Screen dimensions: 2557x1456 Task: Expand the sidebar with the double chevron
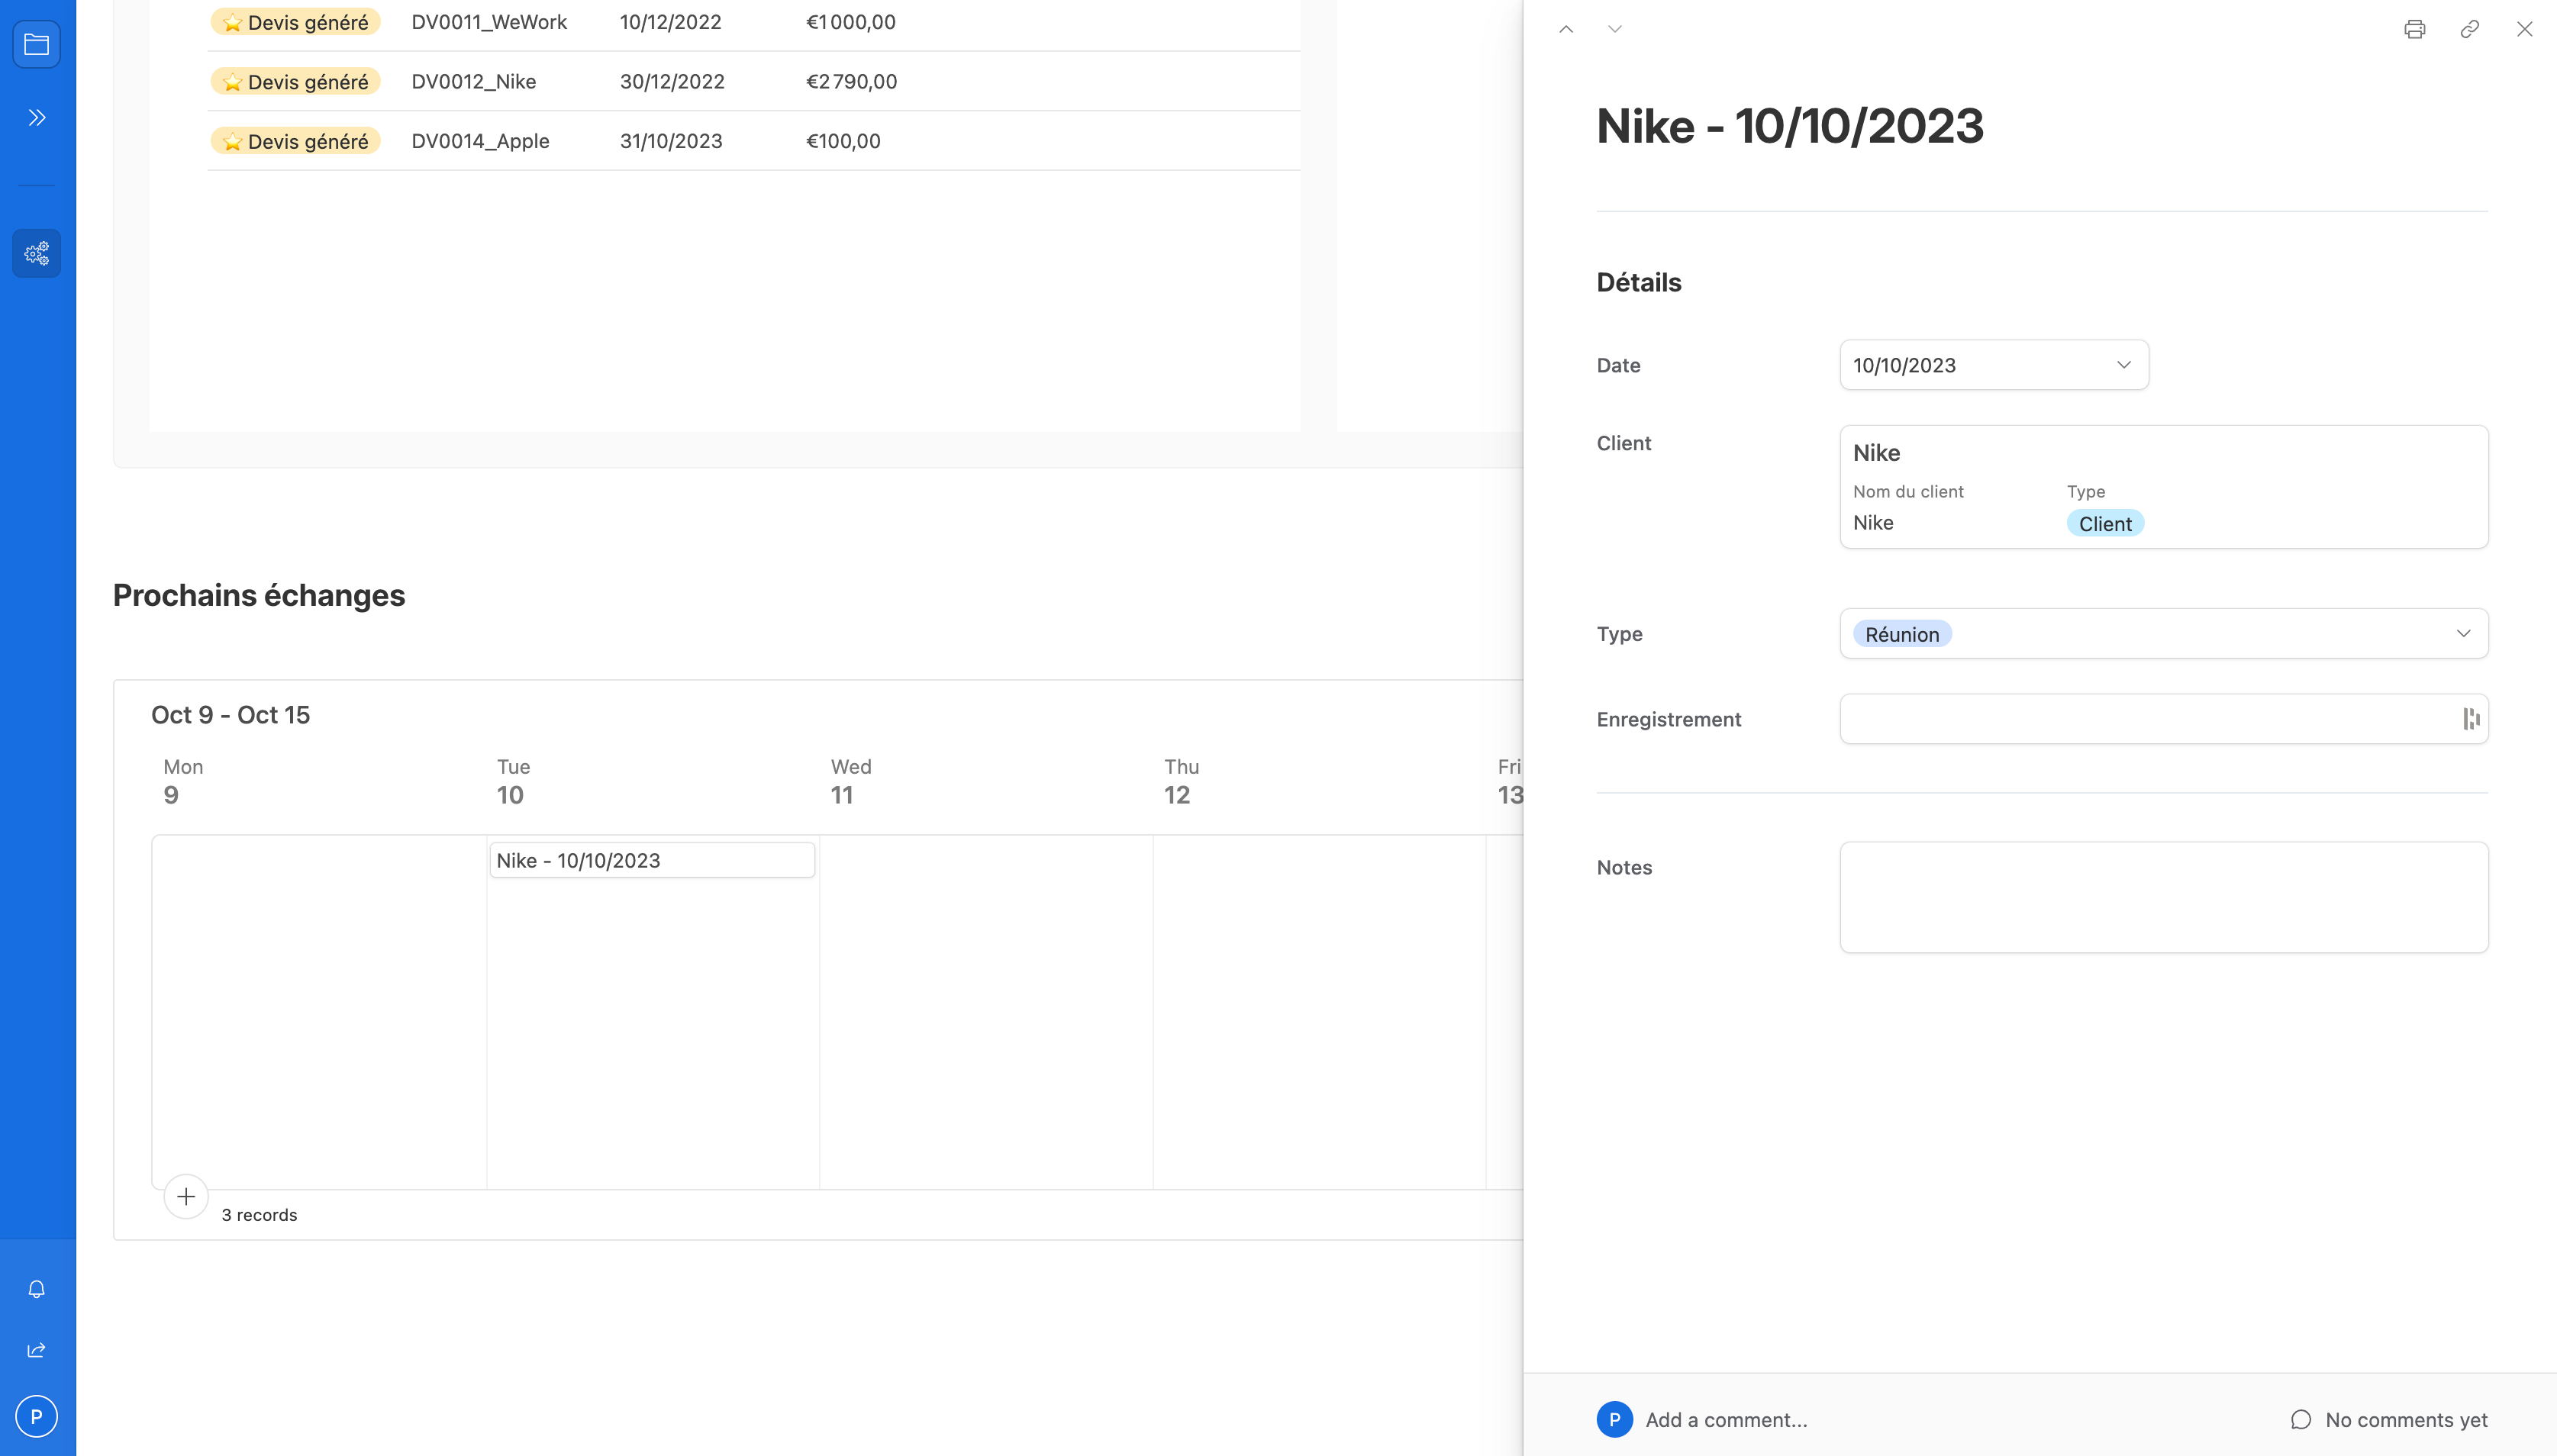pos(37,118)
